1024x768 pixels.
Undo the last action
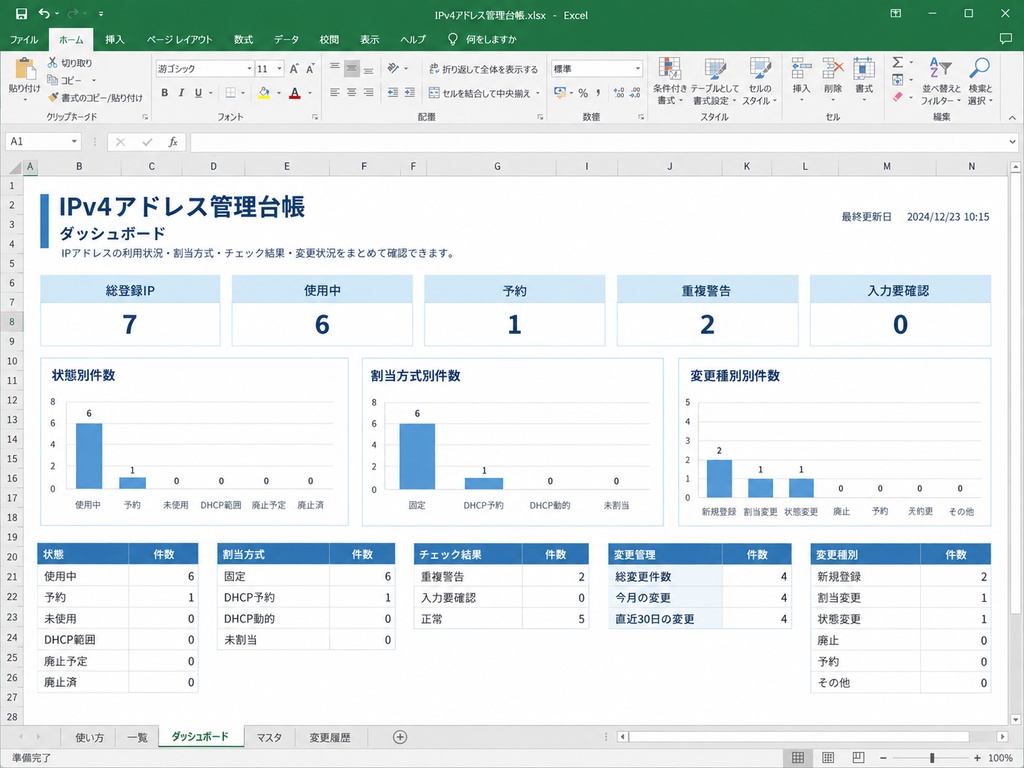pos(44,14)
